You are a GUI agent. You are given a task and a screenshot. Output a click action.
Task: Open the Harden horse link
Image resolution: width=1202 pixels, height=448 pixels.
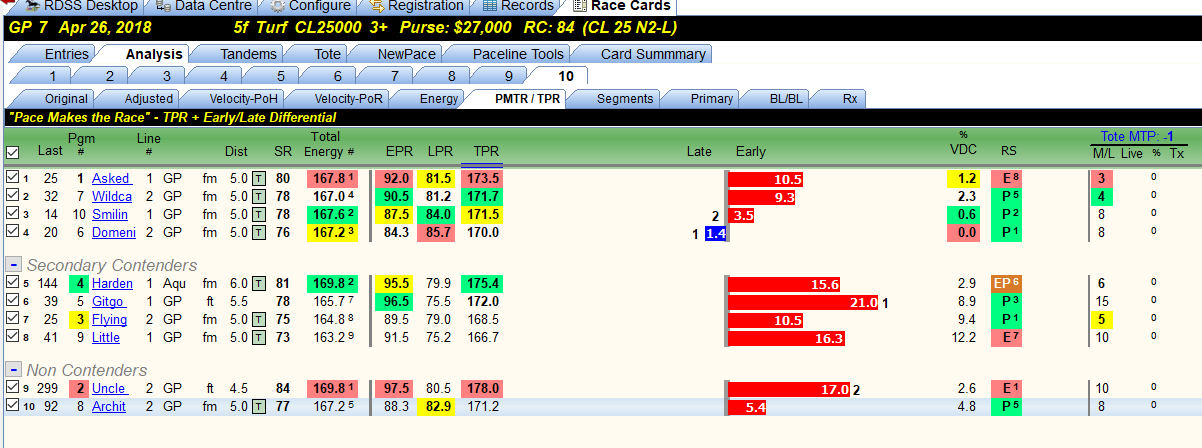click(112, 283)
